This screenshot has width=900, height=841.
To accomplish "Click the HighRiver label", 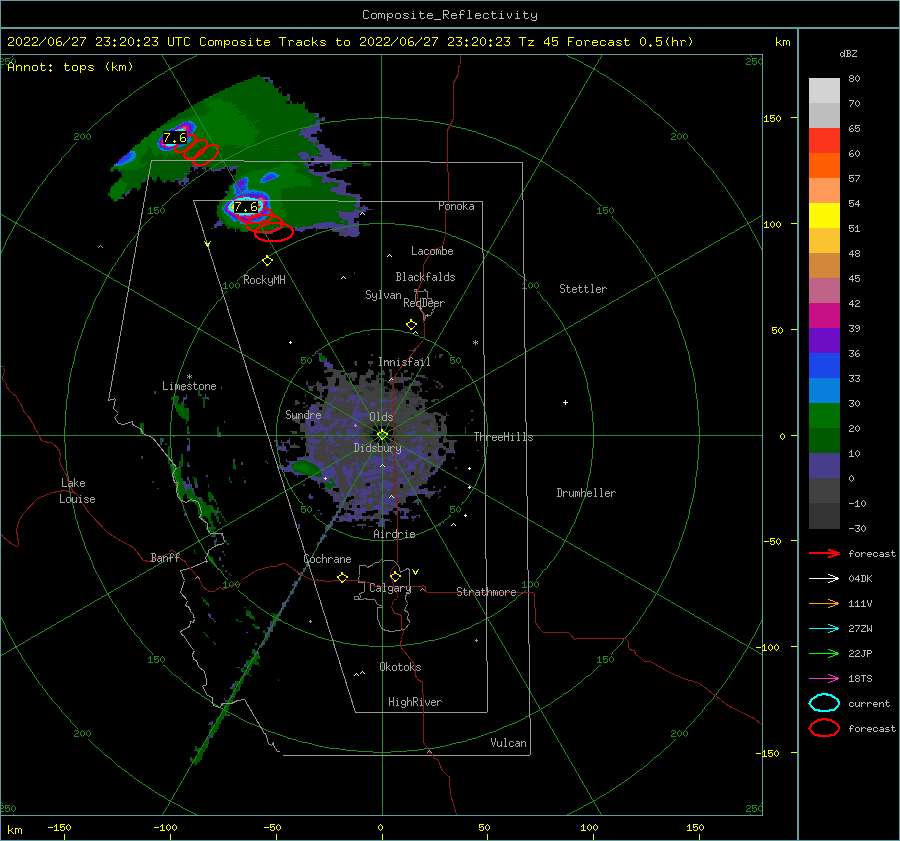I will tap(415, 702).
